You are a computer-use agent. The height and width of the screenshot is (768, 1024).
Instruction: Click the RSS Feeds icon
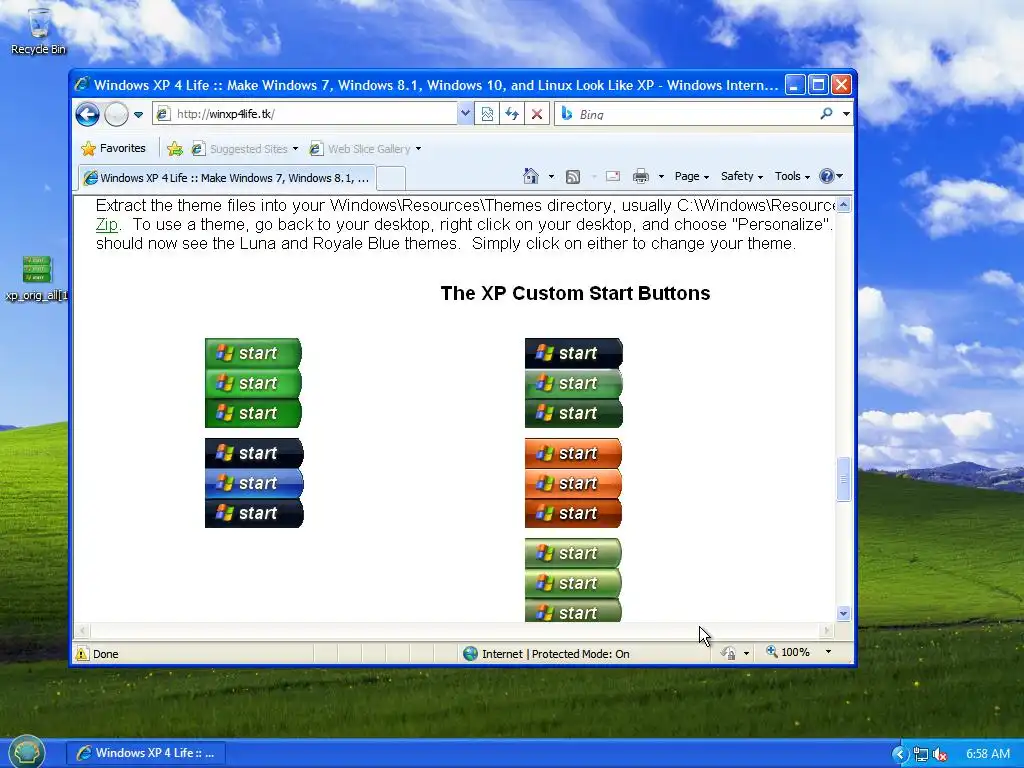(573, 176)
